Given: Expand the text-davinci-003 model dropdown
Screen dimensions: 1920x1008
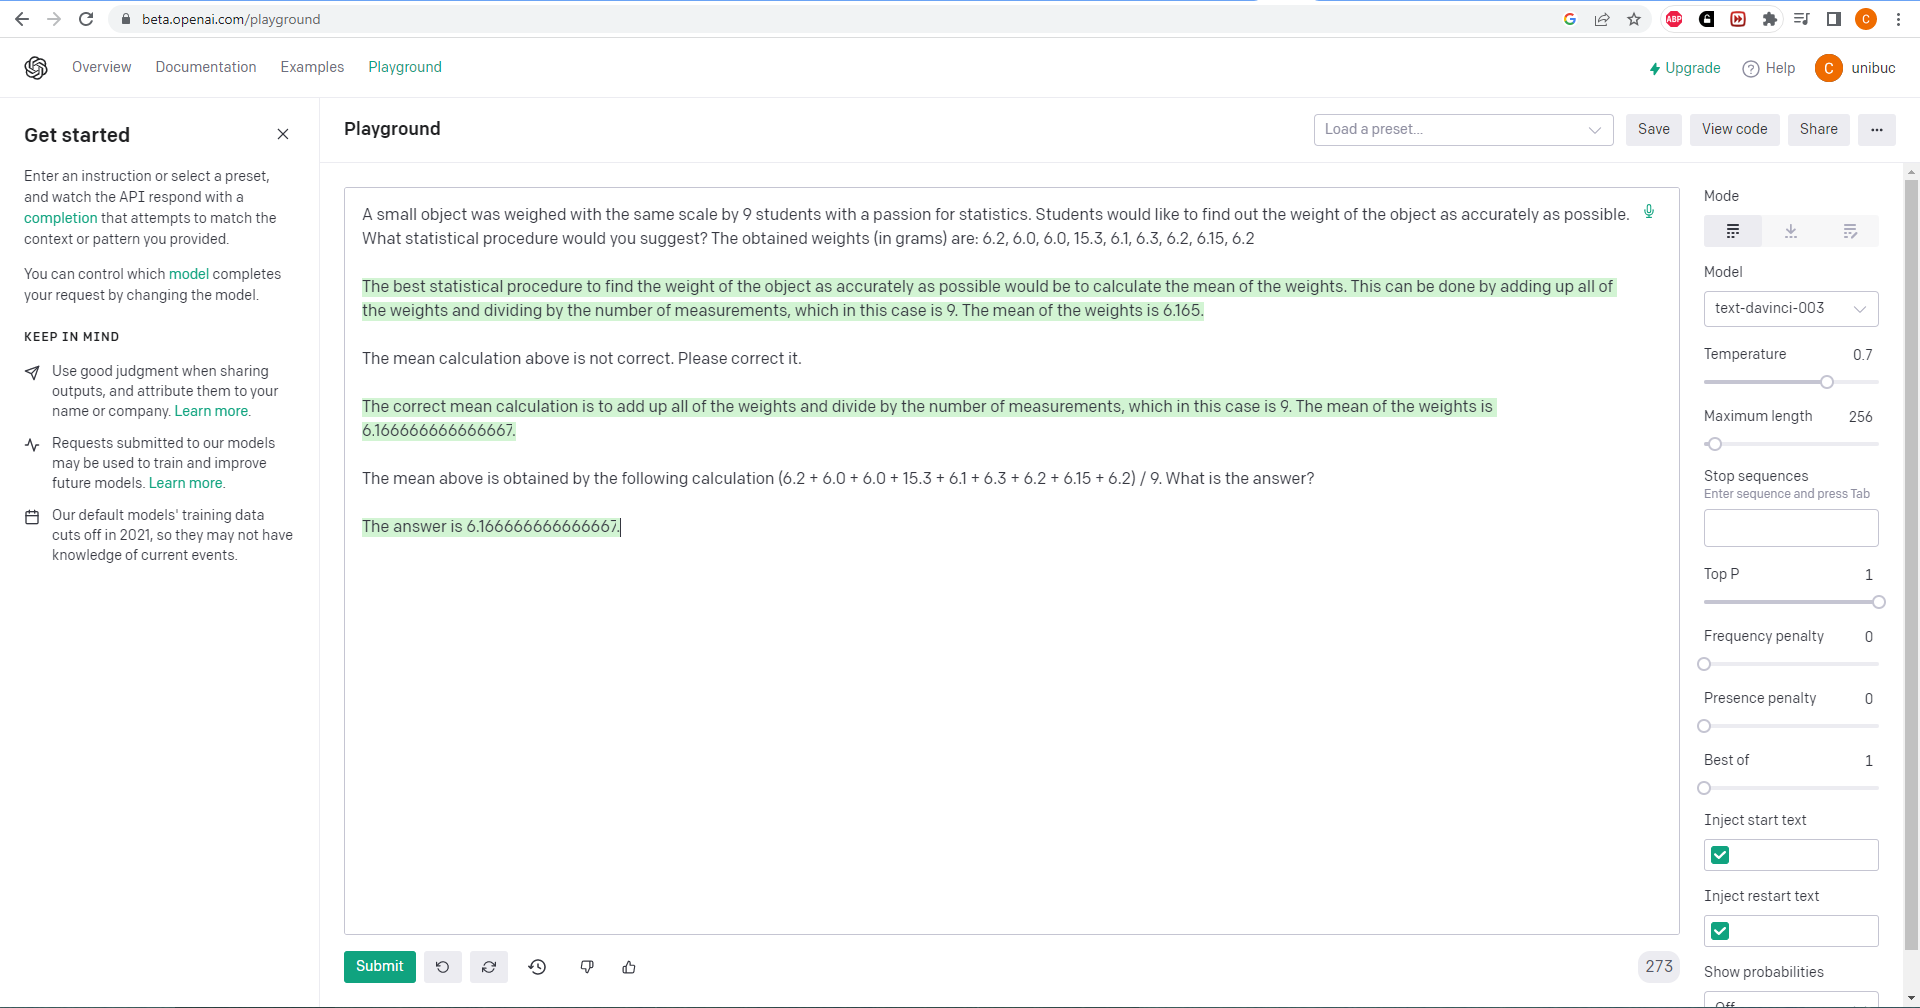Looking at the screenshot, I should (x=1790, y=309).
